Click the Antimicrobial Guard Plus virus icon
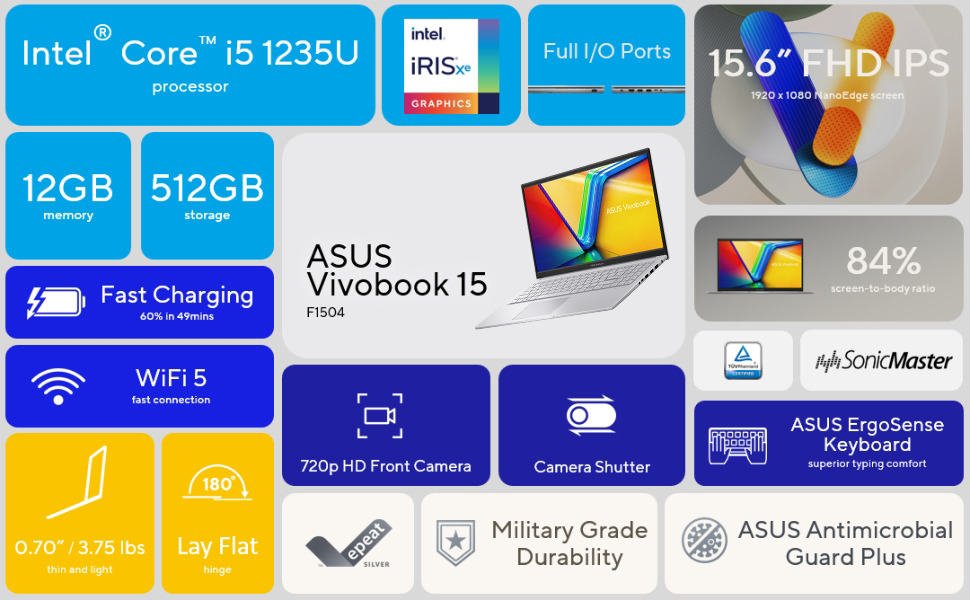The width and height of the screenshot is (970, 600). pyautogui.click(x=704, y=541)
